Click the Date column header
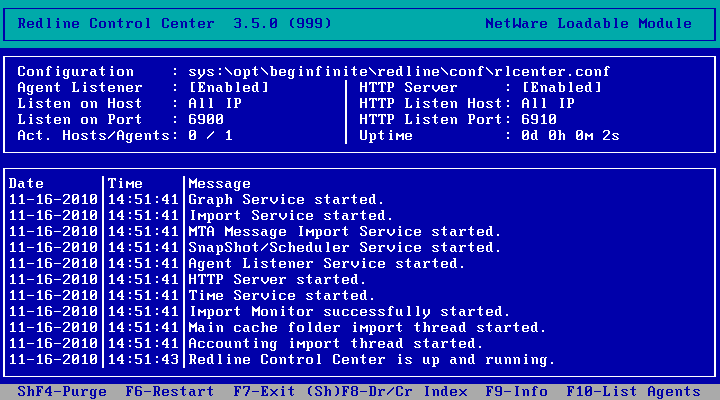720x400 pixels. [x=26, y=184]
